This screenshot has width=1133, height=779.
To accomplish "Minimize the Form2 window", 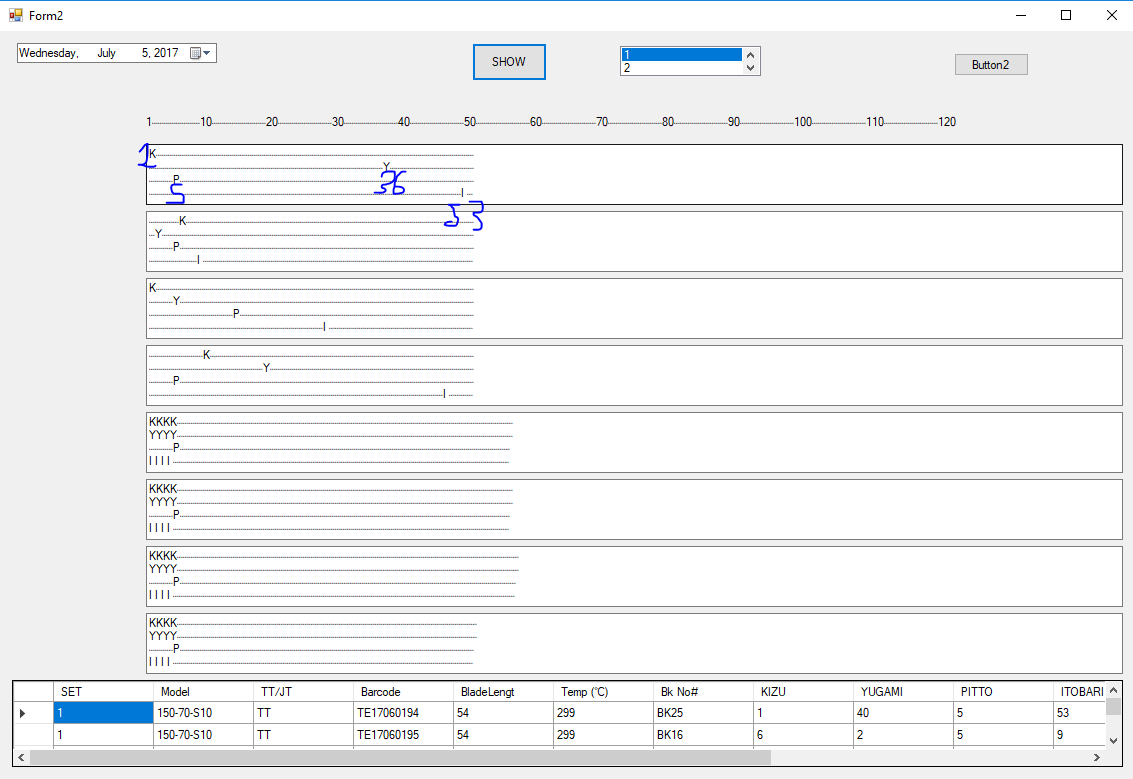I will coord(1021,15).
